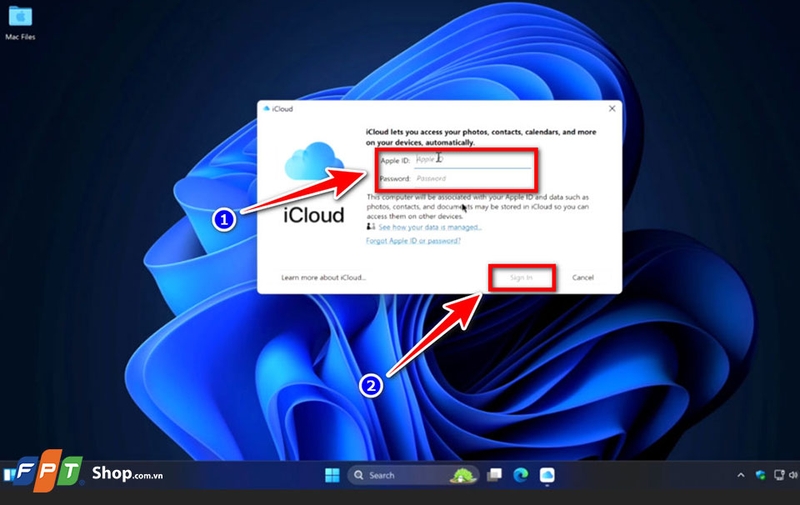Open the Windows Security tray icon
This screenshot has height=505, width=800.
click(x=761, y=475)
